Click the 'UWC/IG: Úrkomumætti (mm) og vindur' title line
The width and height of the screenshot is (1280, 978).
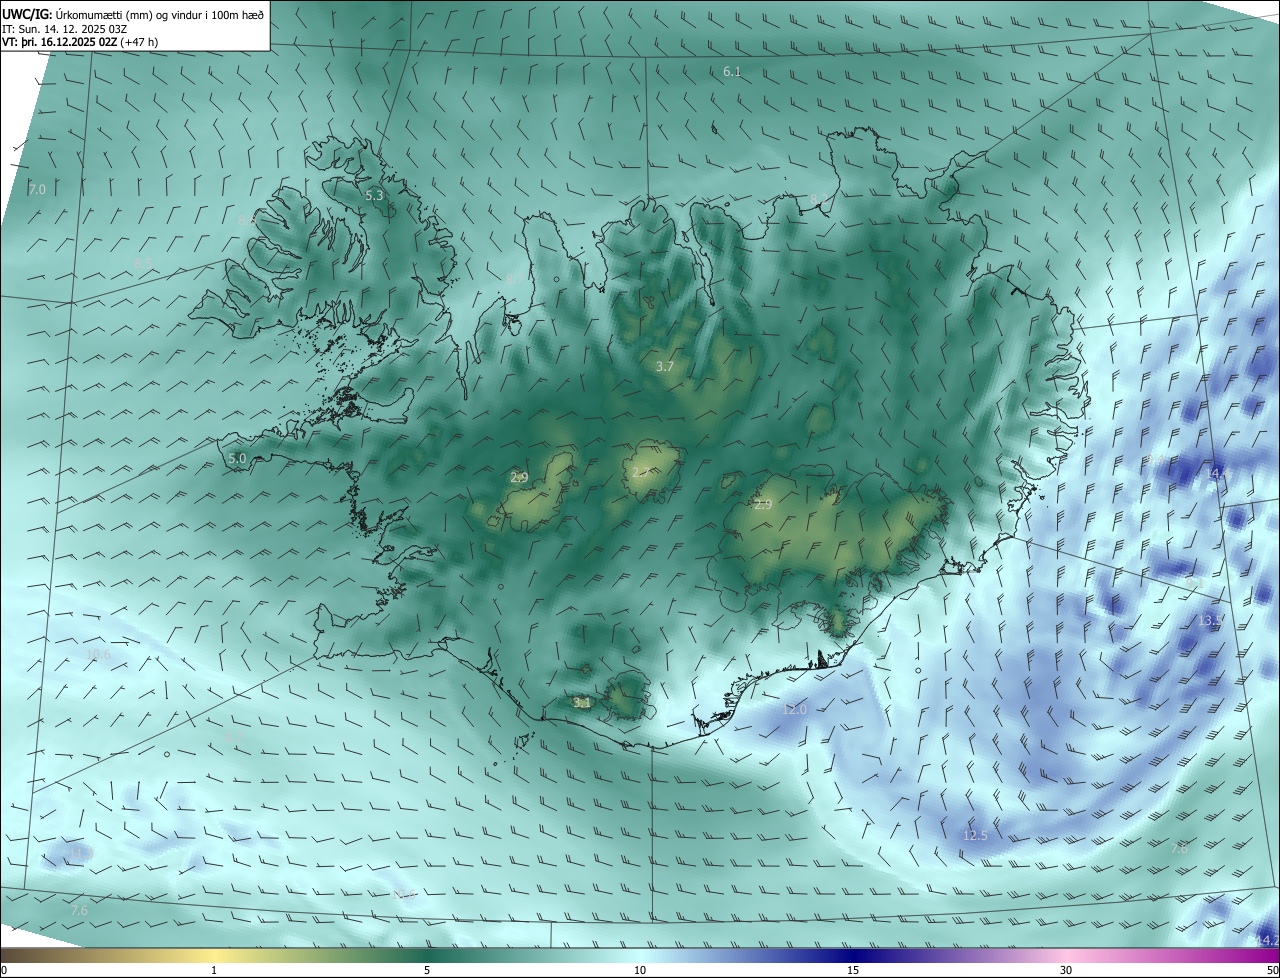click(x=133, y=15)
